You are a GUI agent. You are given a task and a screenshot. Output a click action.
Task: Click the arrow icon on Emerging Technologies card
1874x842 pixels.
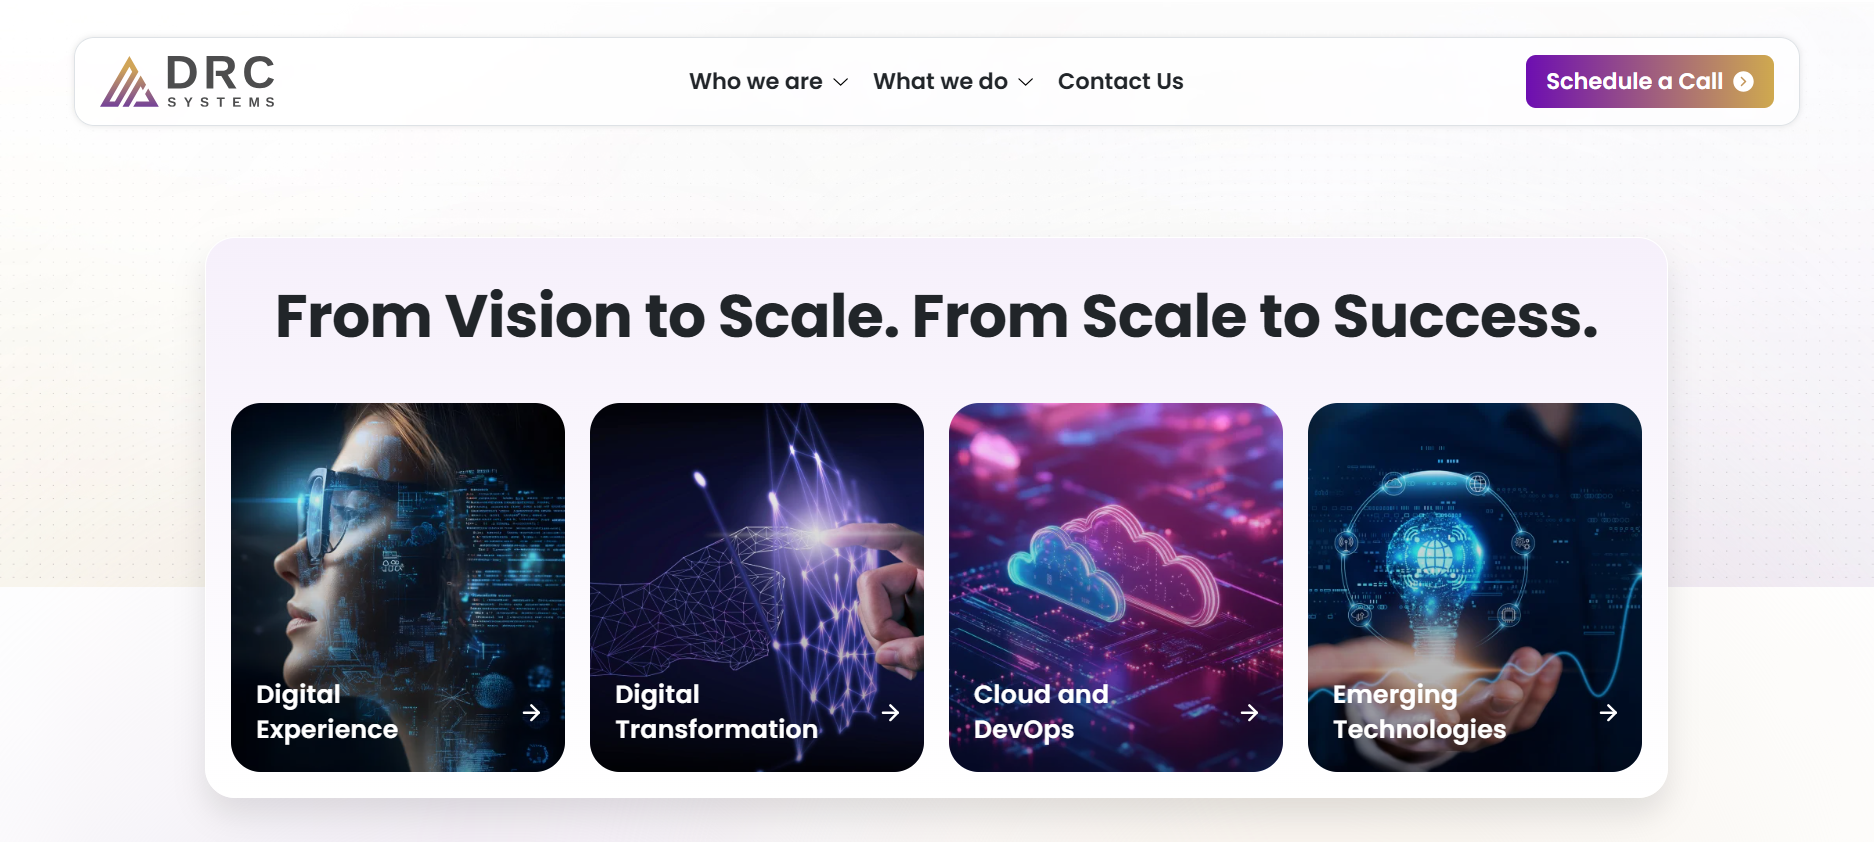click(1609, 712)
